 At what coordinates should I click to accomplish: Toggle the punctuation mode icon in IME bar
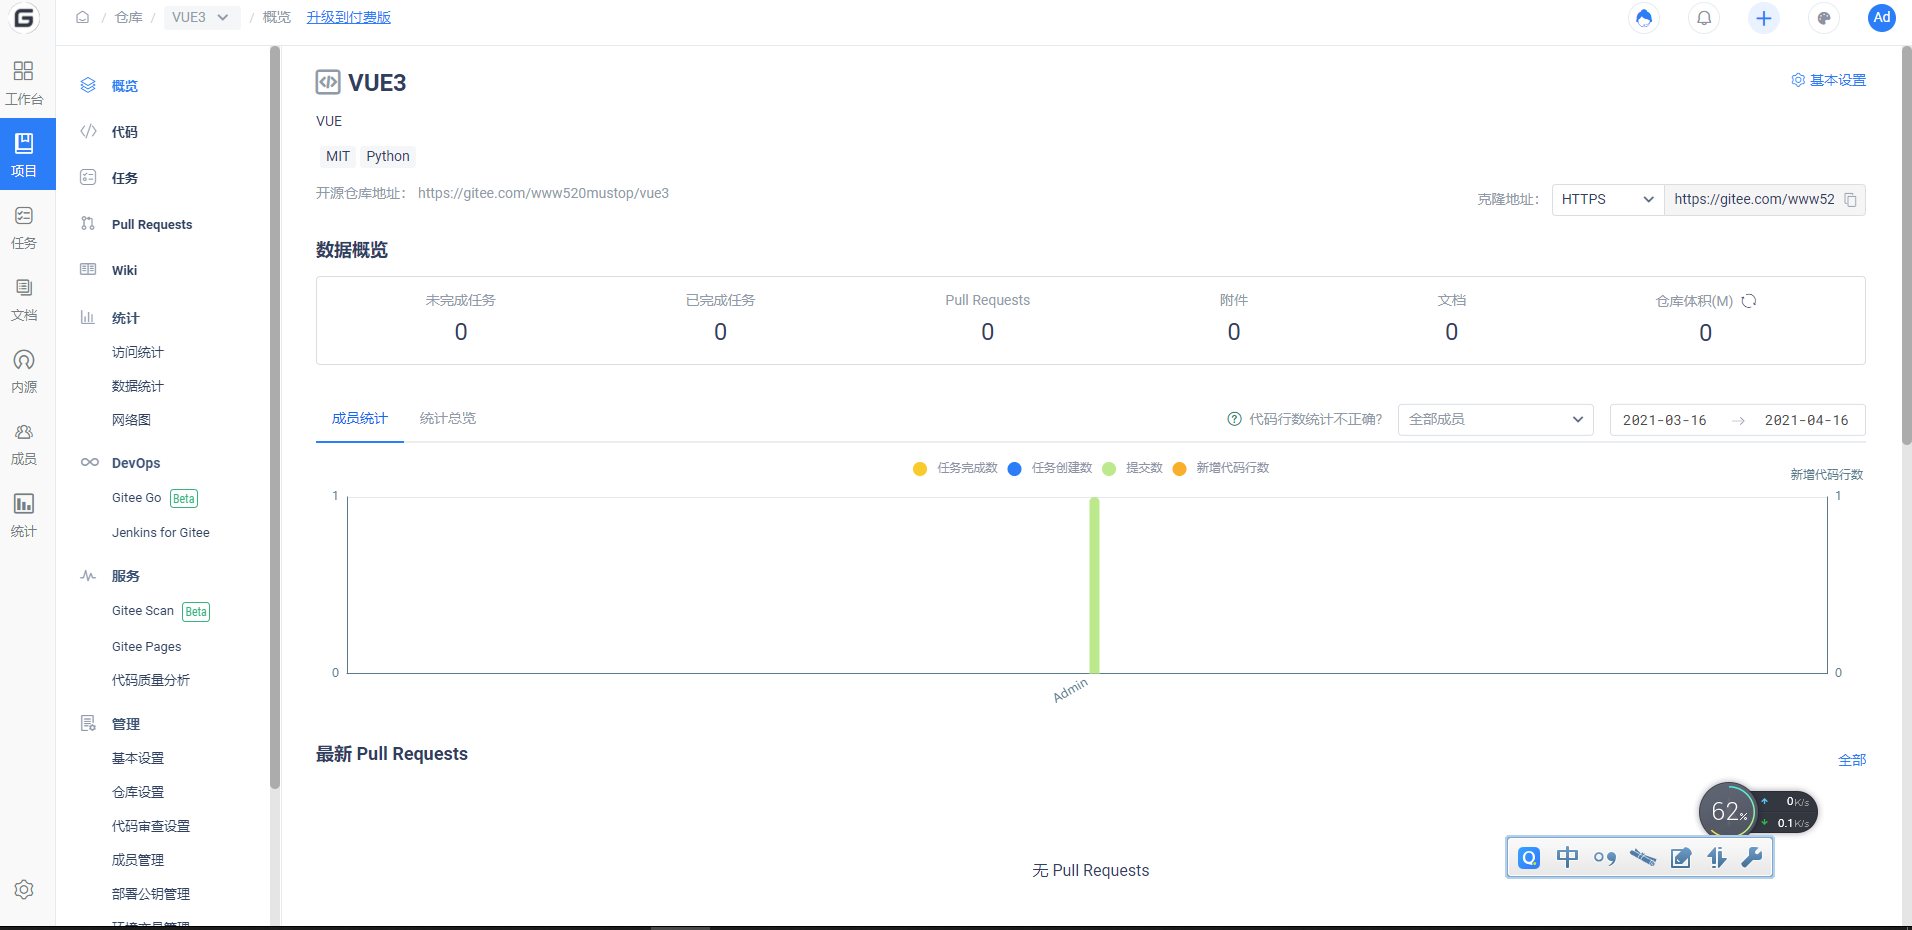pos(1605,858)
